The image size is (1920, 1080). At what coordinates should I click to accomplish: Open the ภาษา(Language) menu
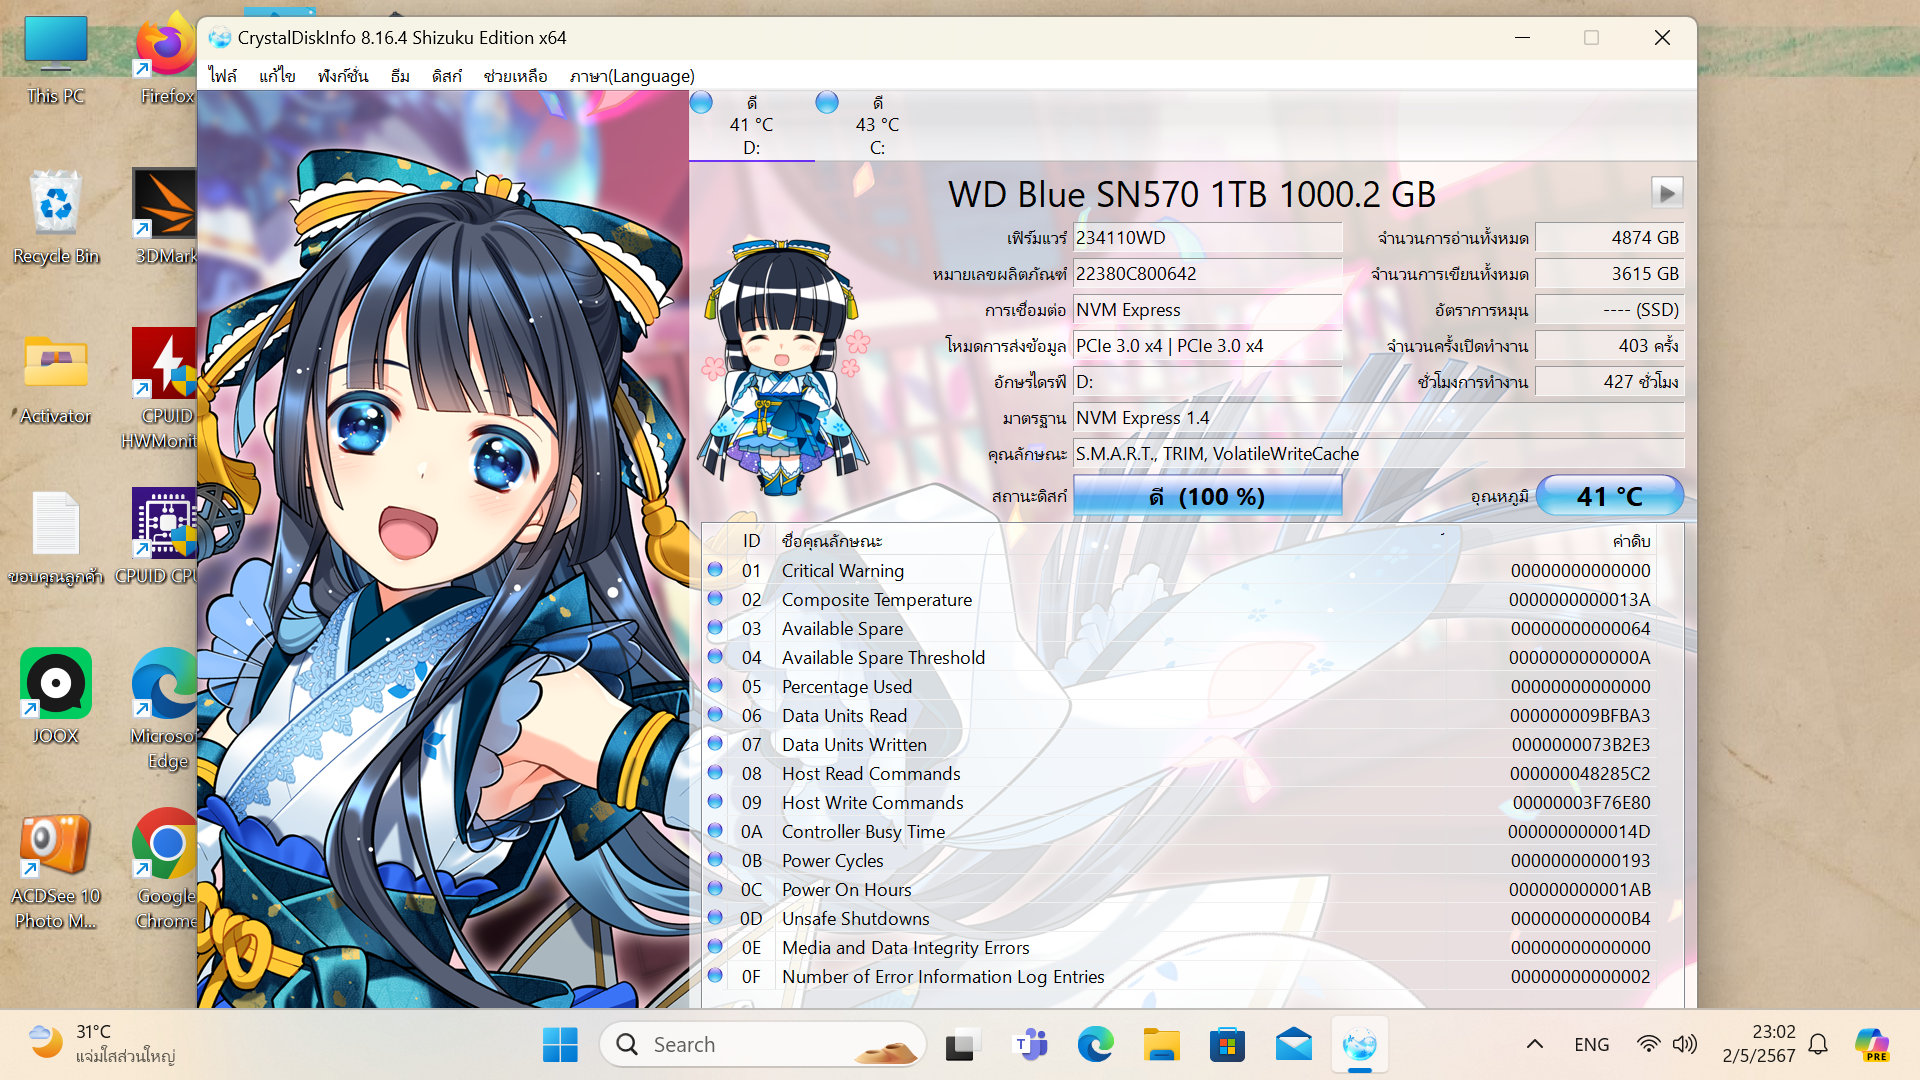click(632, 76)
